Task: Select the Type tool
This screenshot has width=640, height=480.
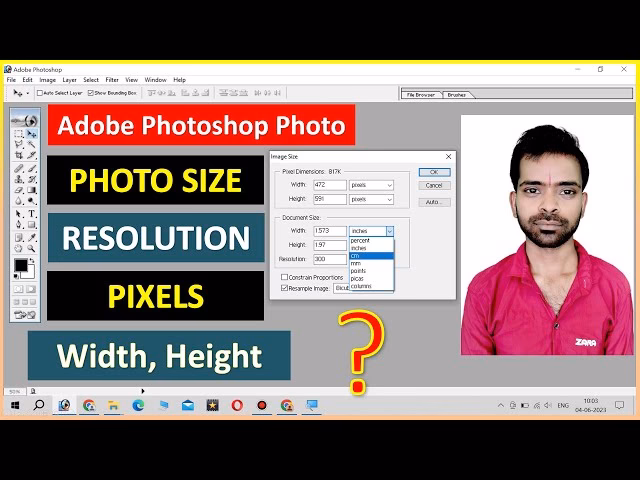Action: [31, 214]
